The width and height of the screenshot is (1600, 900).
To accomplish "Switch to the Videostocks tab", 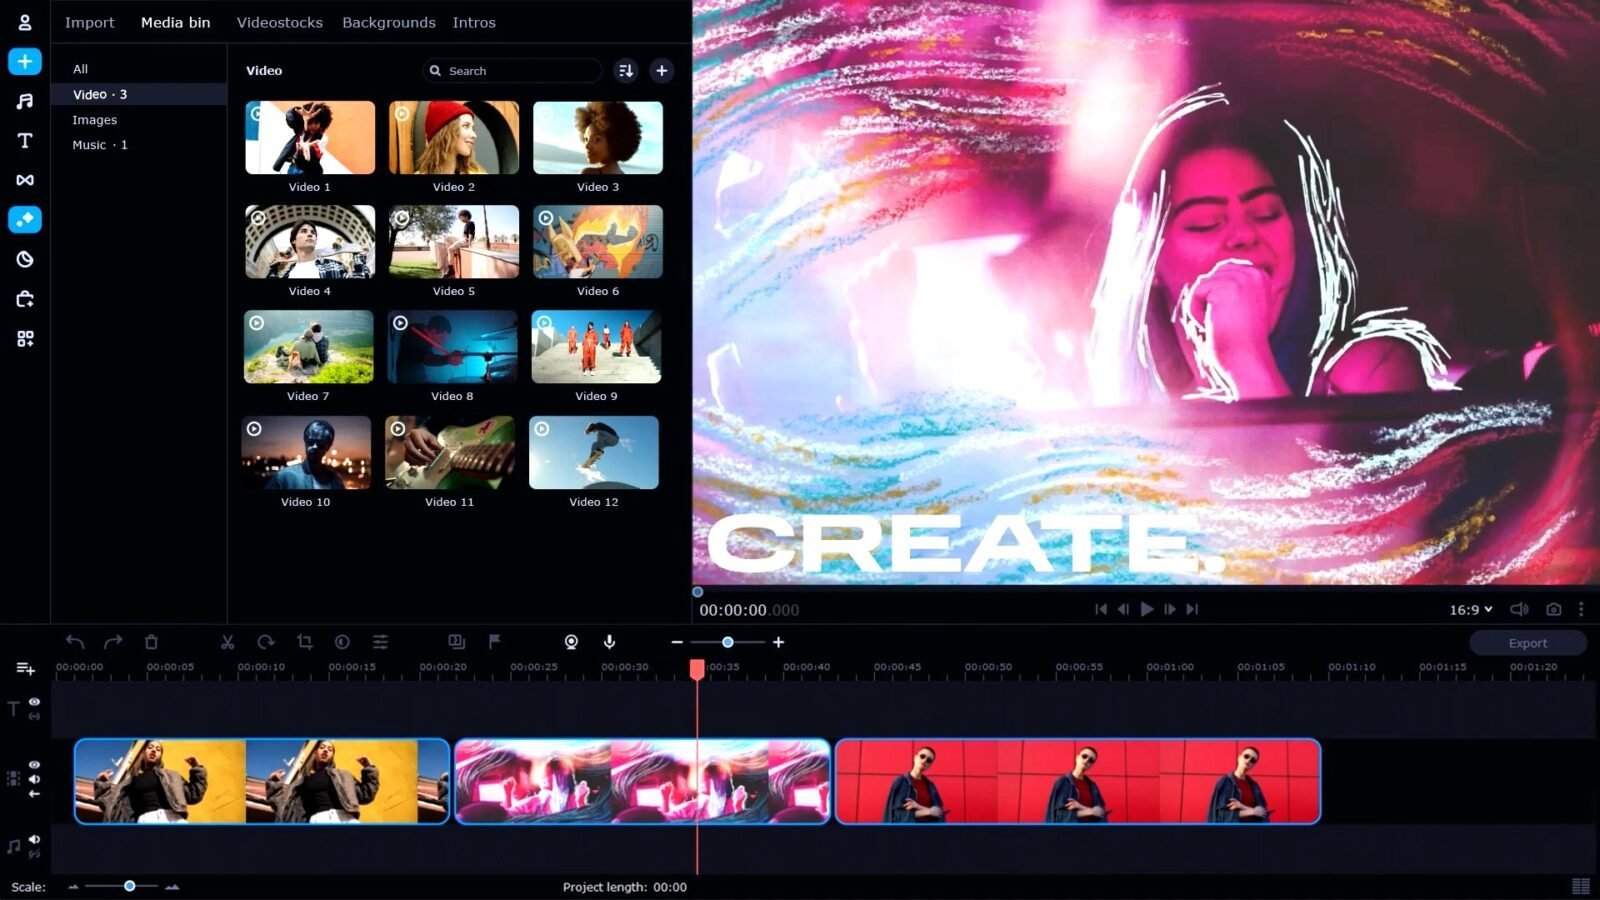I will [x=279, y=22].
